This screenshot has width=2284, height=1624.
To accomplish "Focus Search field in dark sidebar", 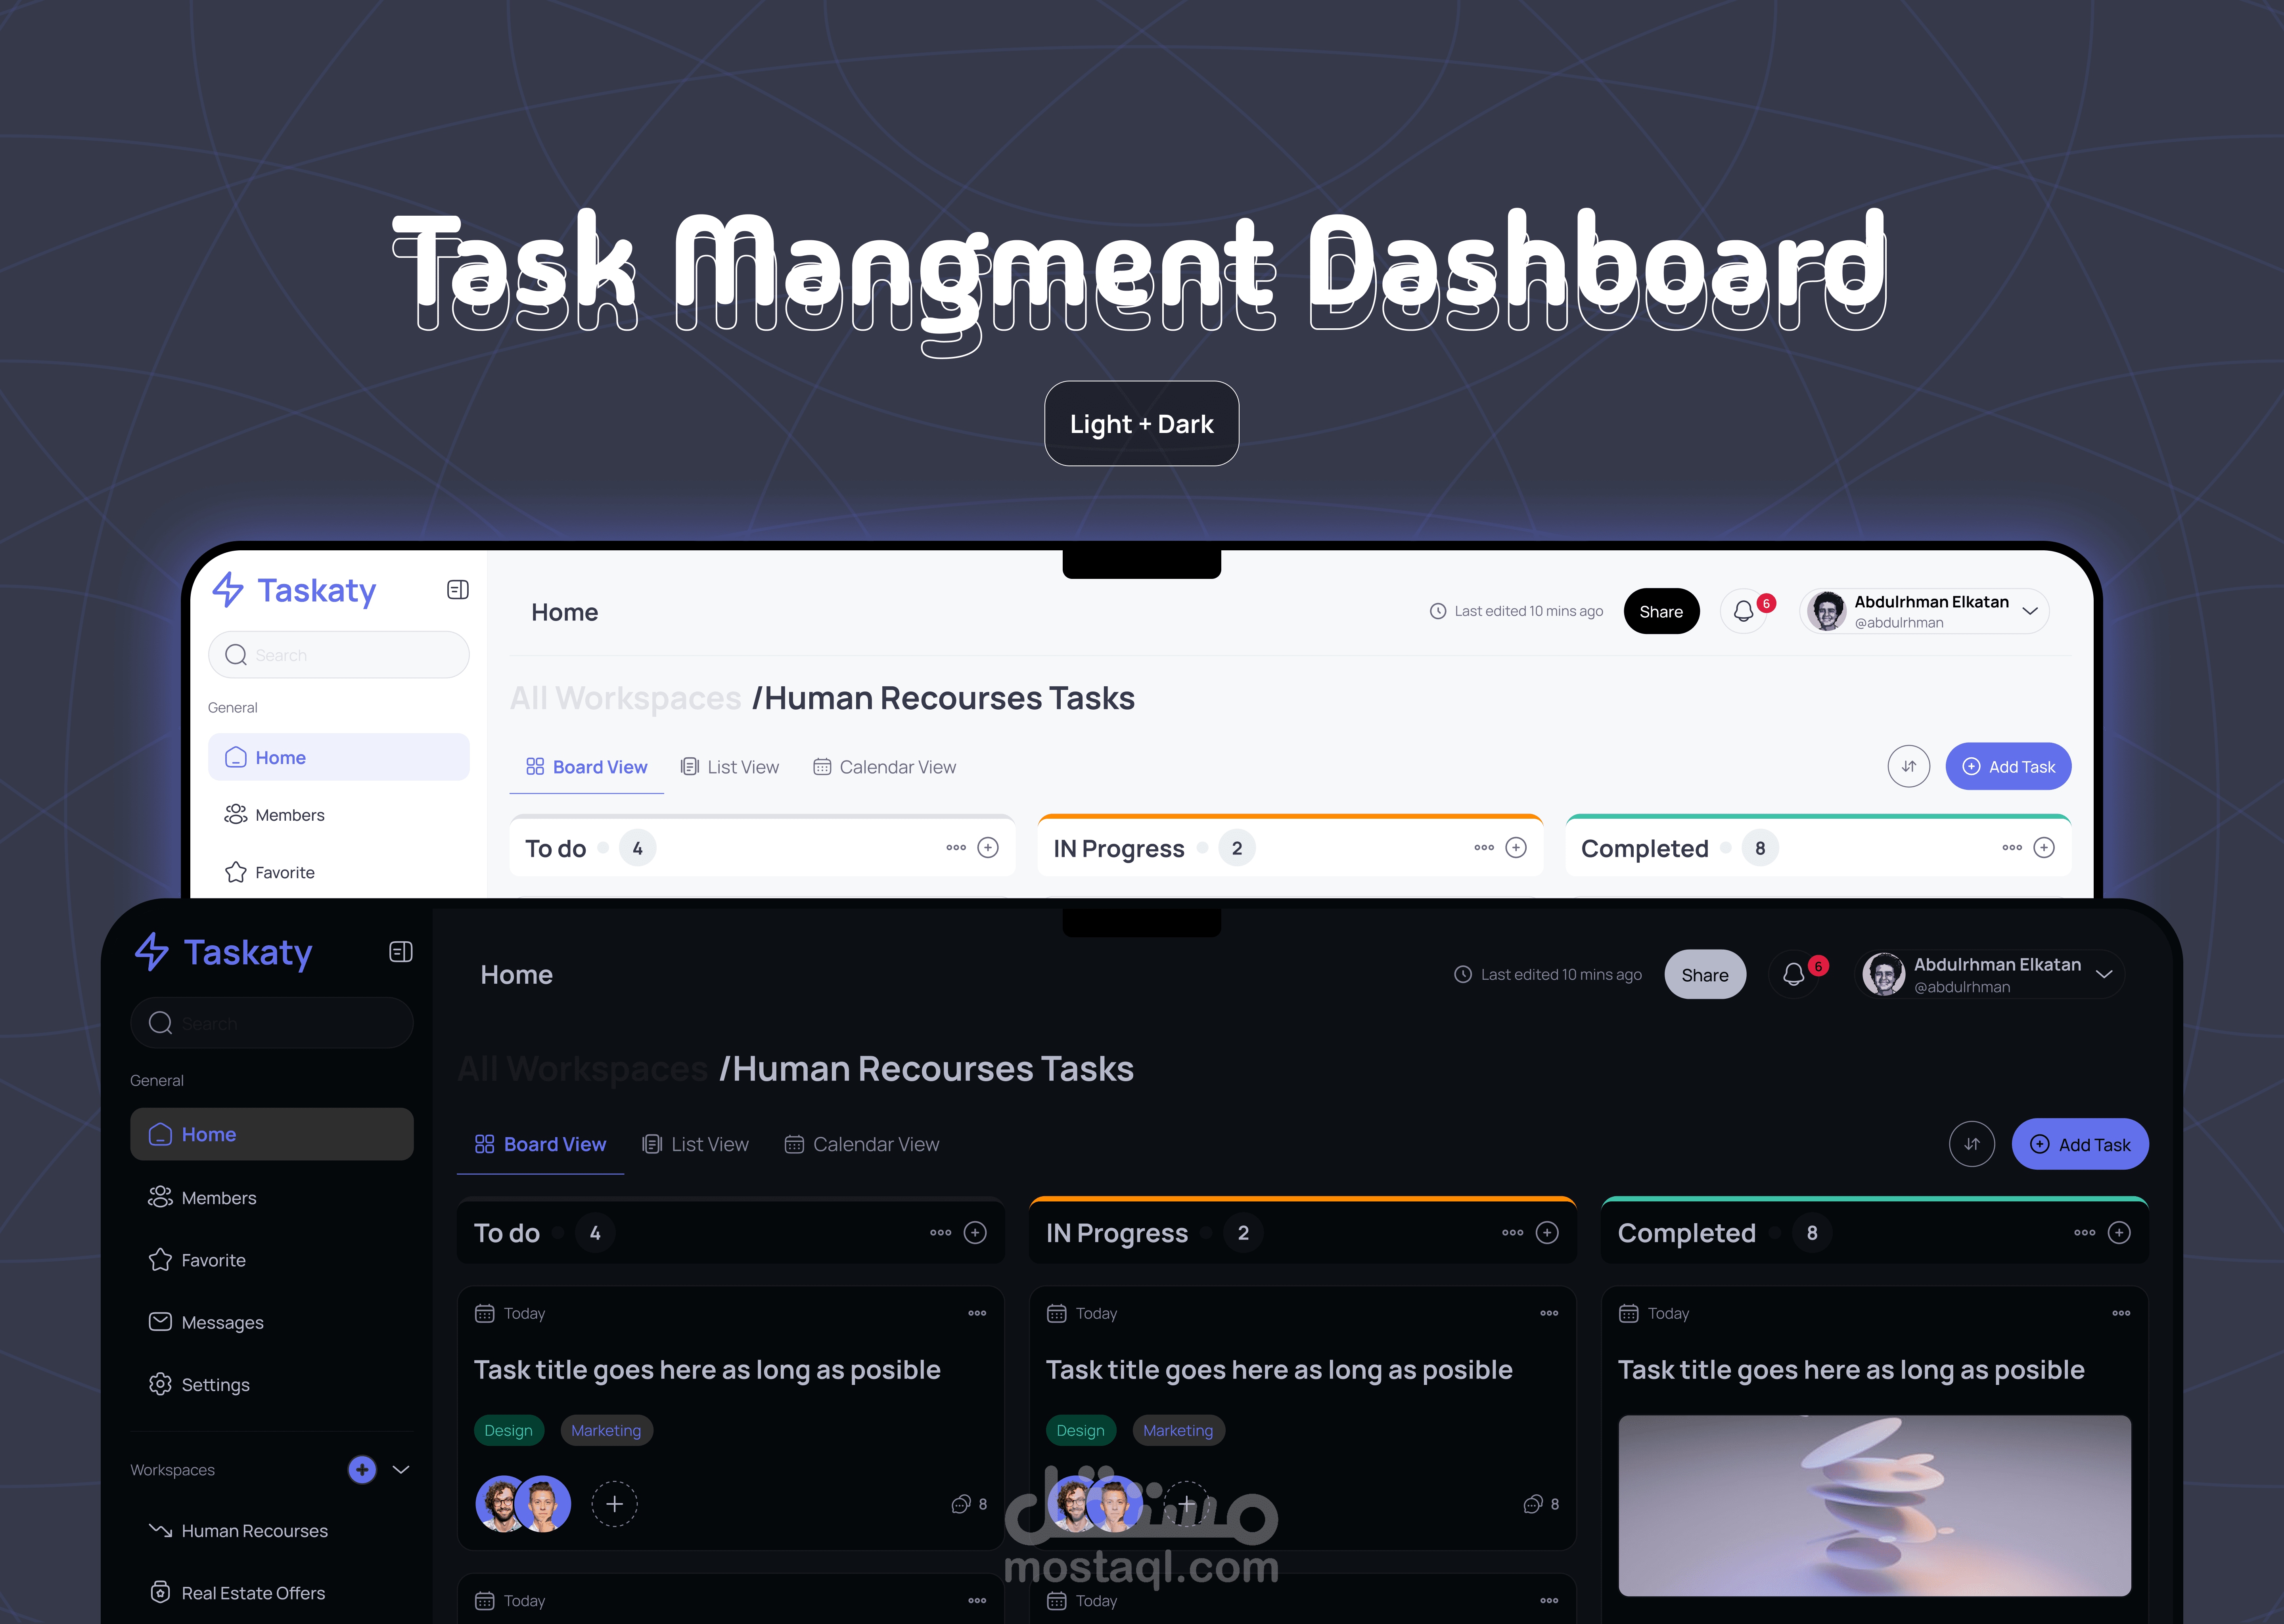I will pyautogui.click(x=272, y=1023).
